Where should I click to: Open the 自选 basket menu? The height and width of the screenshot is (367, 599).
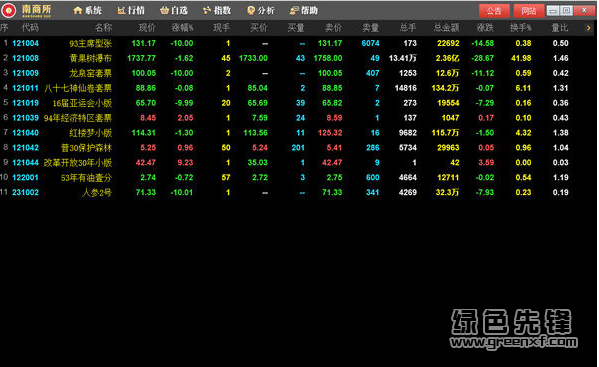click(174, 10)
